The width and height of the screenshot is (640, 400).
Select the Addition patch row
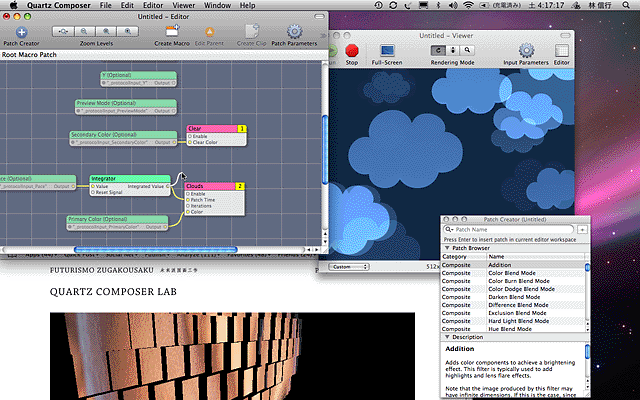tap(513, 265)
